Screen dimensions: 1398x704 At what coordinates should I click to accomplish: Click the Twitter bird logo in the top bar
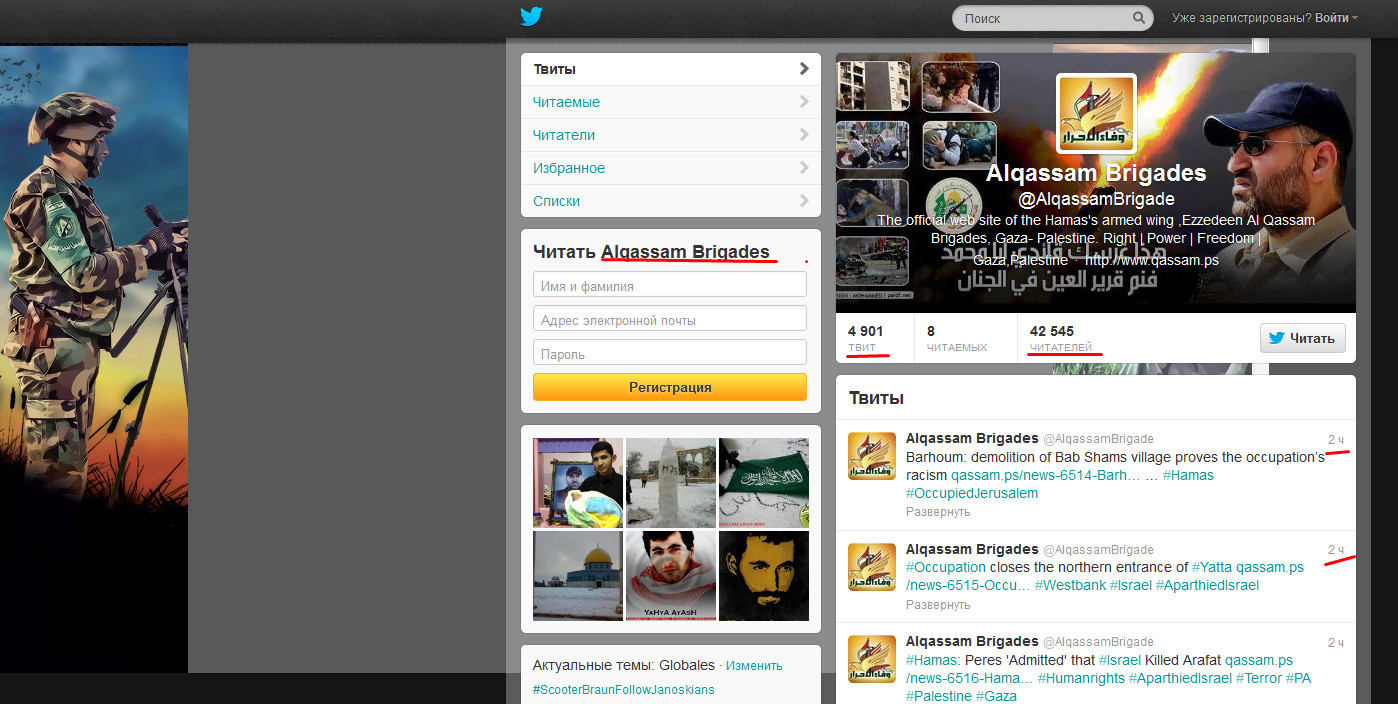coord(530,17)
